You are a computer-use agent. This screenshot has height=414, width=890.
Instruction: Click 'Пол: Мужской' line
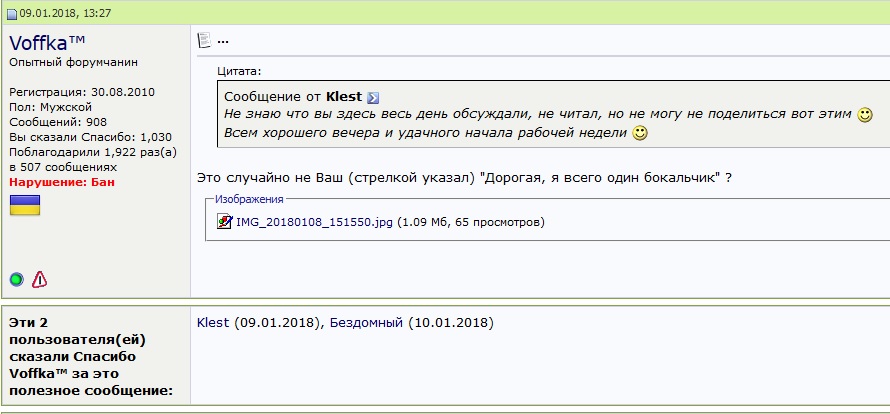click(x=51, y=107)
